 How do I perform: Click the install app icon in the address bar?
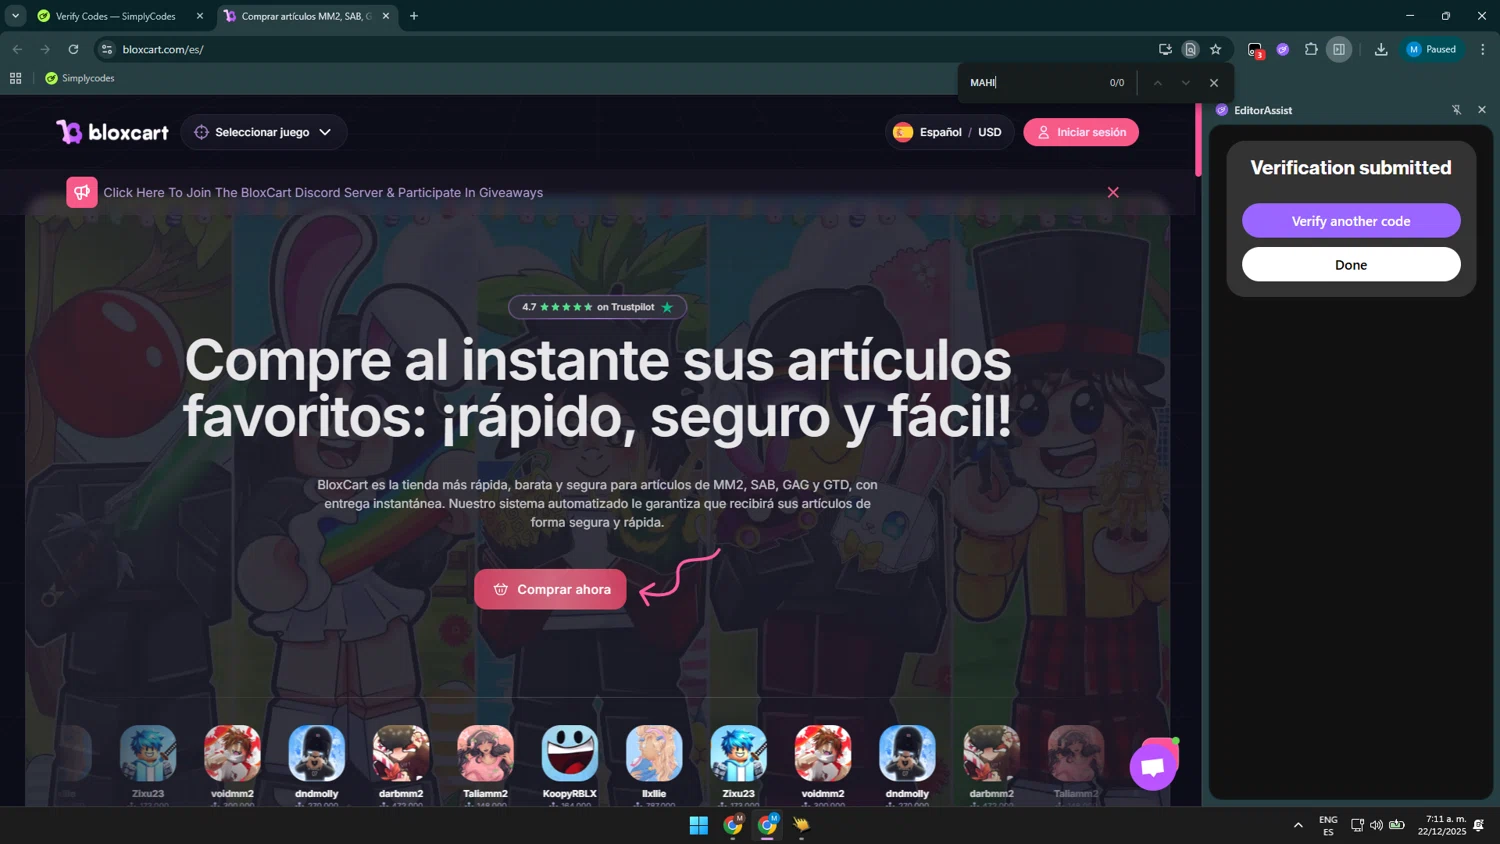1165,49
